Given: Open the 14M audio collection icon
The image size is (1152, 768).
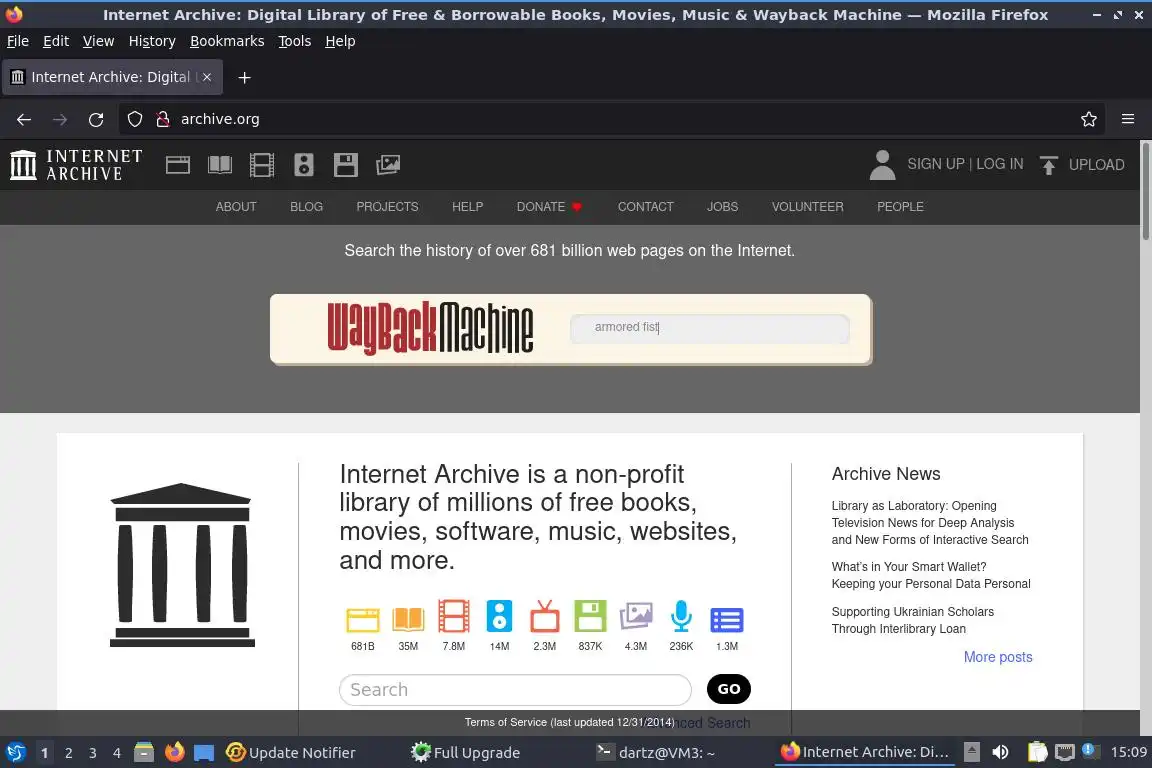Looking at the screenshot, I should coord(500,617).
